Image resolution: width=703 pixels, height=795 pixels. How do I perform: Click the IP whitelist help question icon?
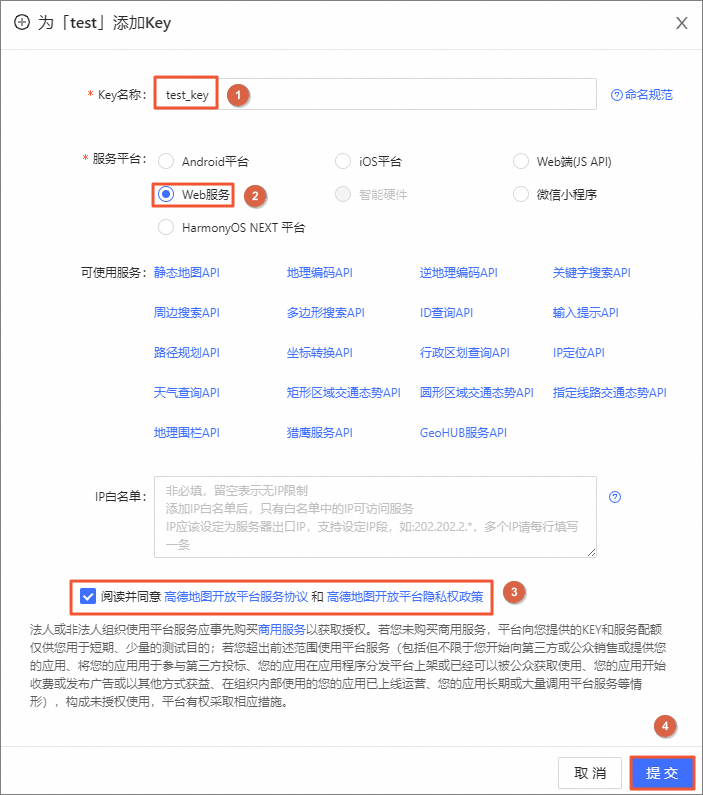615,497
